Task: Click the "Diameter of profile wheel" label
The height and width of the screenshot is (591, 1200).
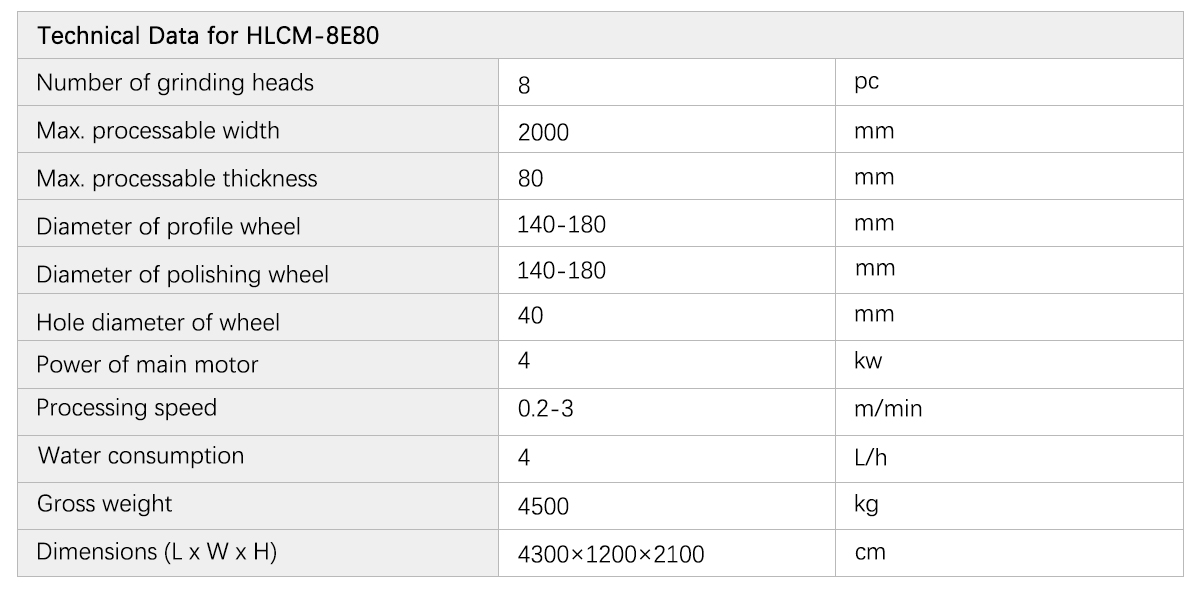Action: (168, 227)
